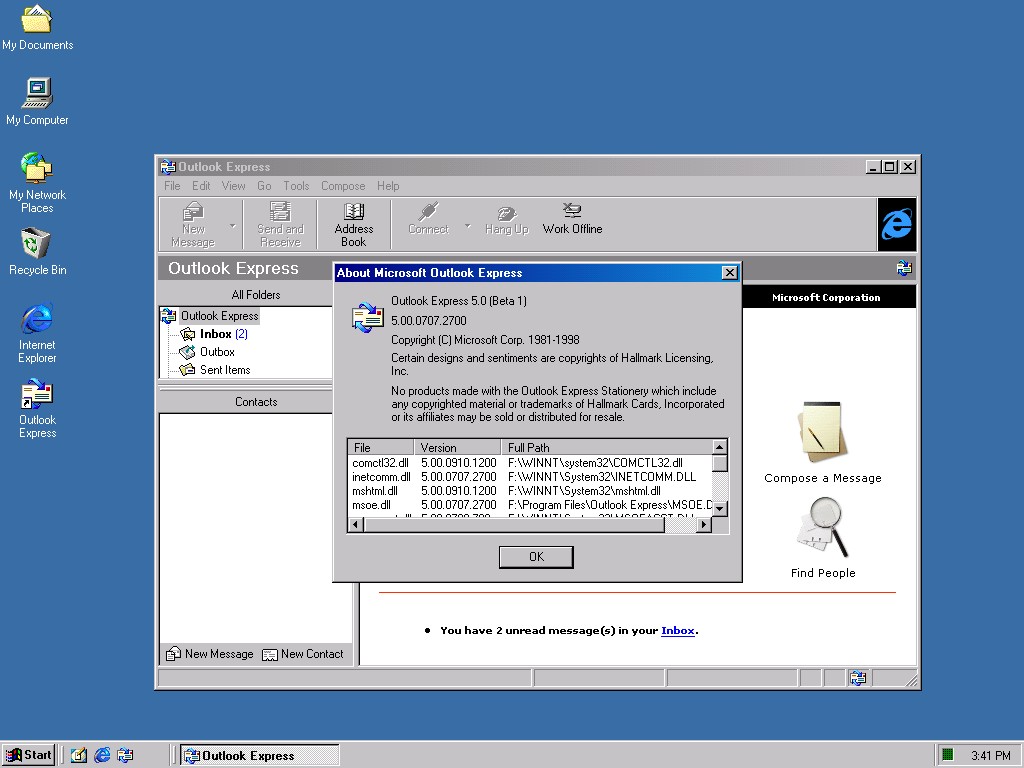
Task: Click the Outlook Express icon in the banner bar
Action: click(904, 268)
